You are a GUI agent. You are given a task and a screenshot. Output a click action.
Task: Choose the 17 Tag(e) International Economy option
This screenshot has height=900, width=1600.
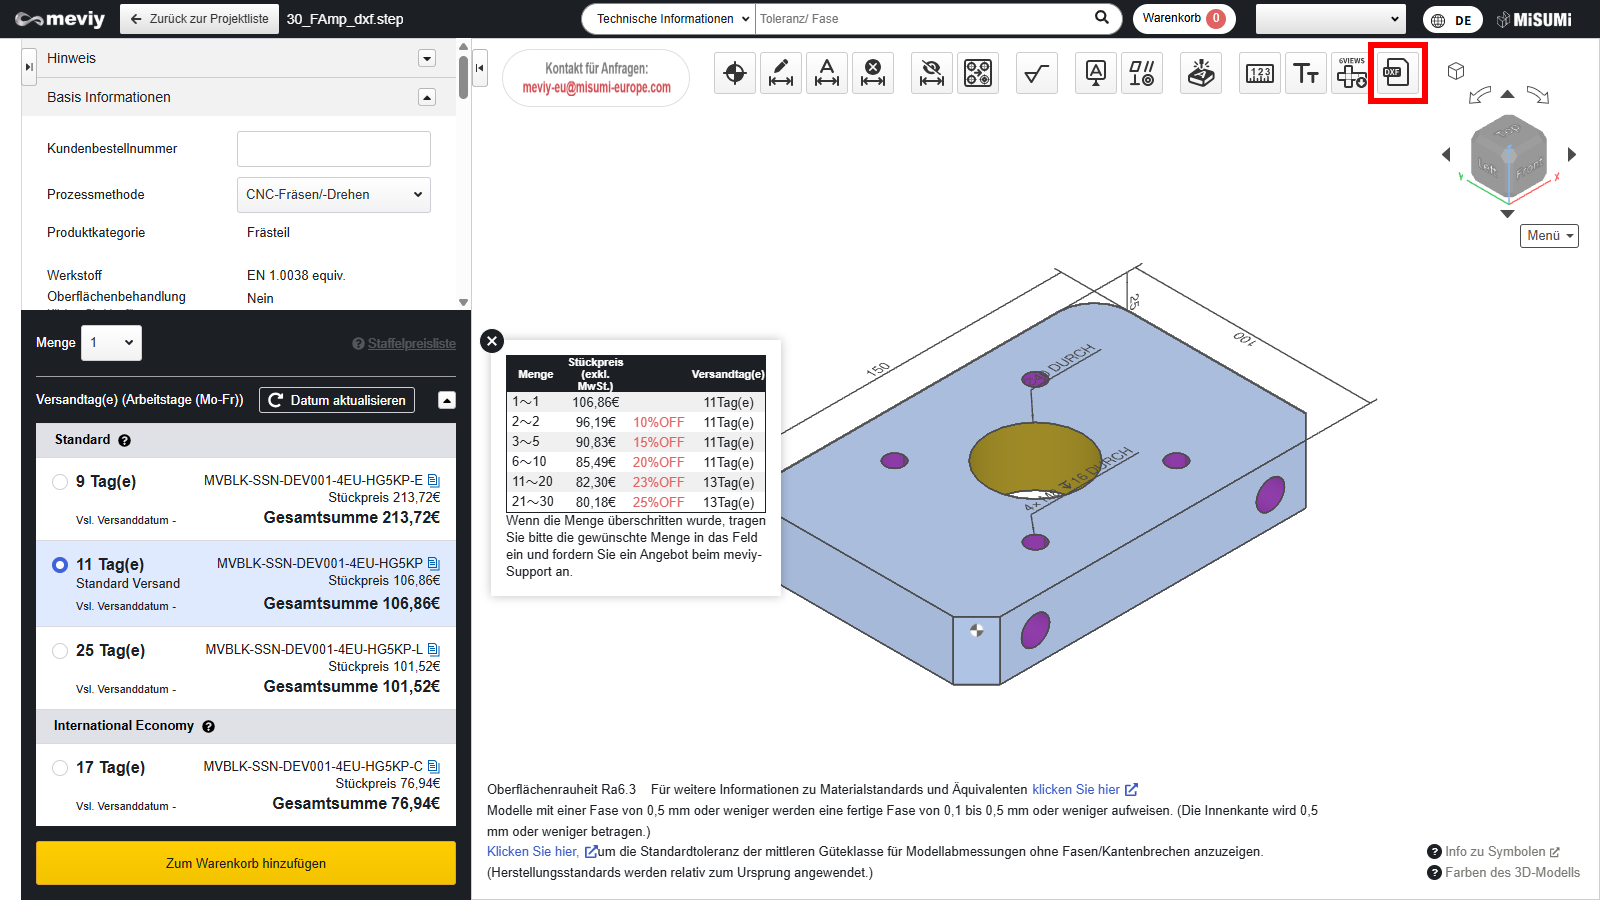click(60, 768)
